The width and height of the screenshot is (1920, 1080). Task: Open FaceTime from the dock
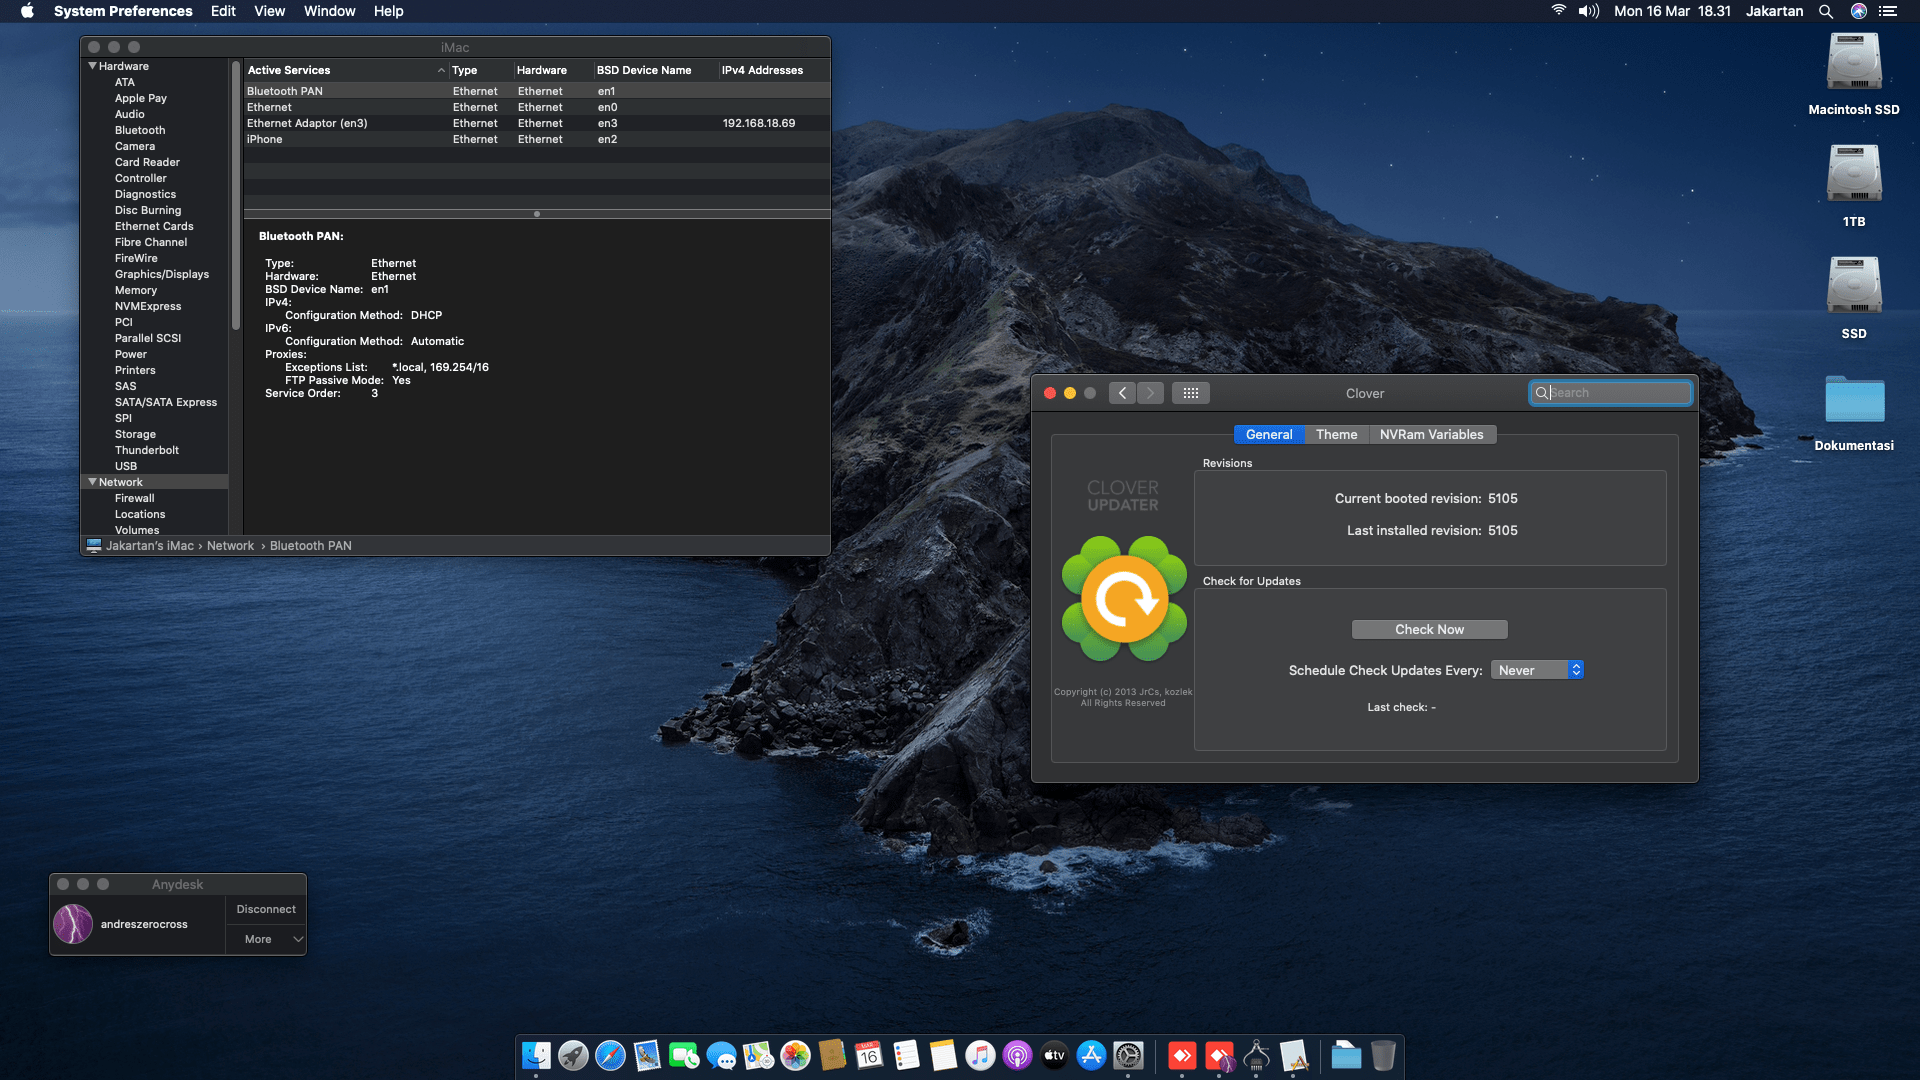point(684,1055)
